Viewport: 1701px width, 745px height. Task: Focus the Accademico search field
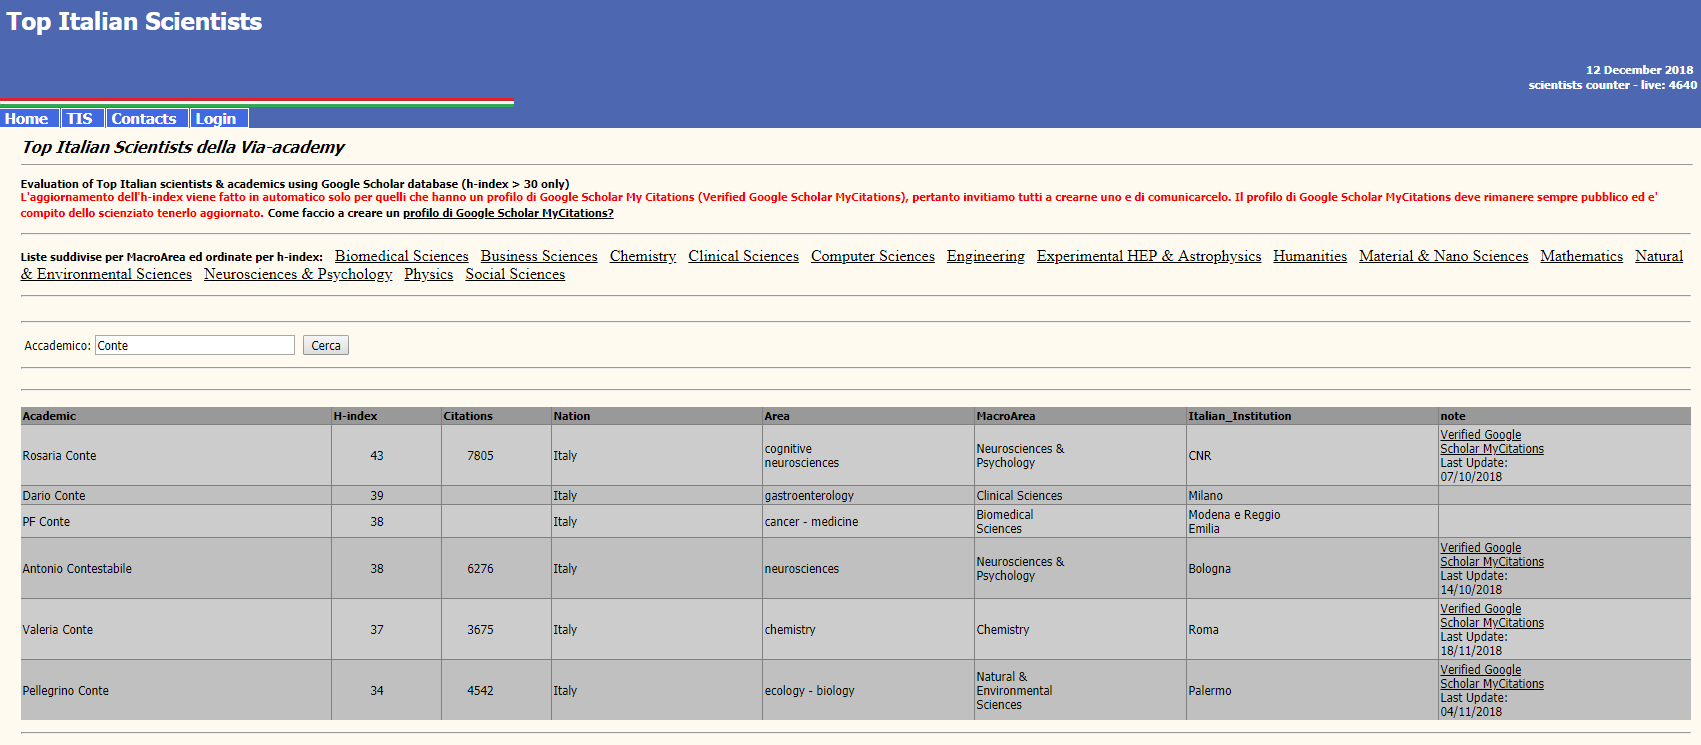[x=195, y=345]
